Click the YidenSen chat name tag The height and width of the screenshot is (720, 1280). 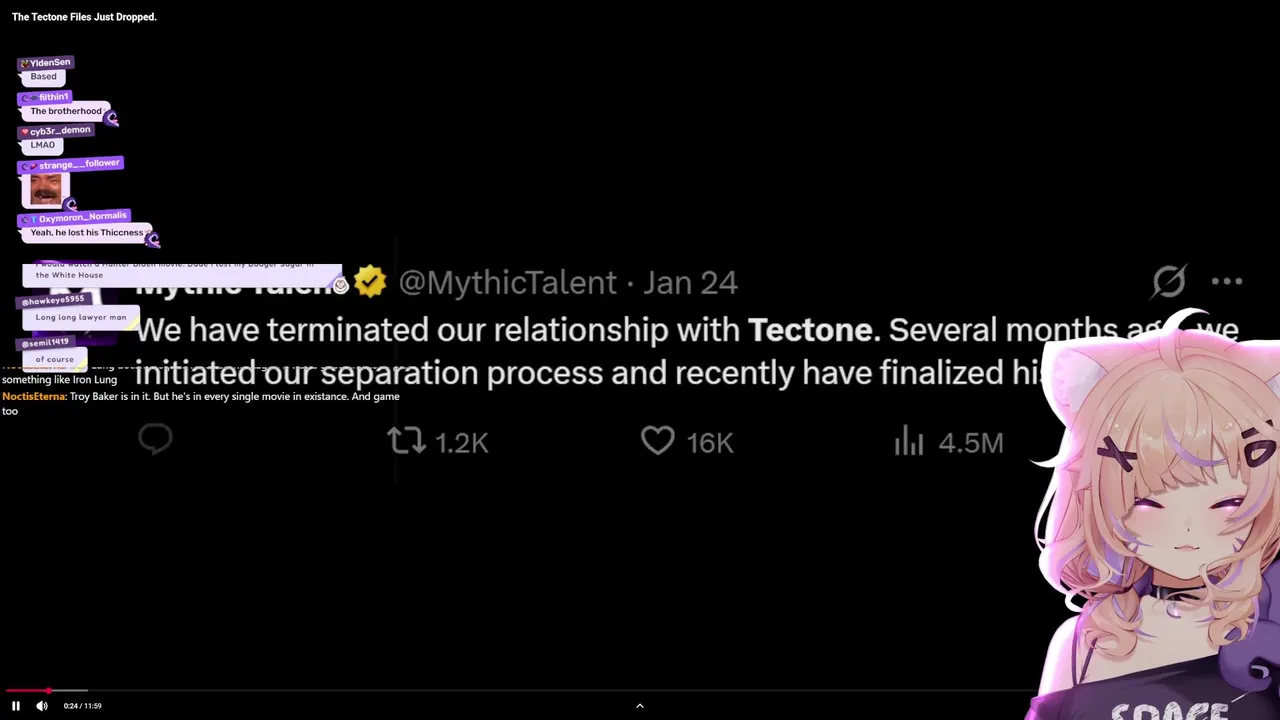[x=46, y=63]
